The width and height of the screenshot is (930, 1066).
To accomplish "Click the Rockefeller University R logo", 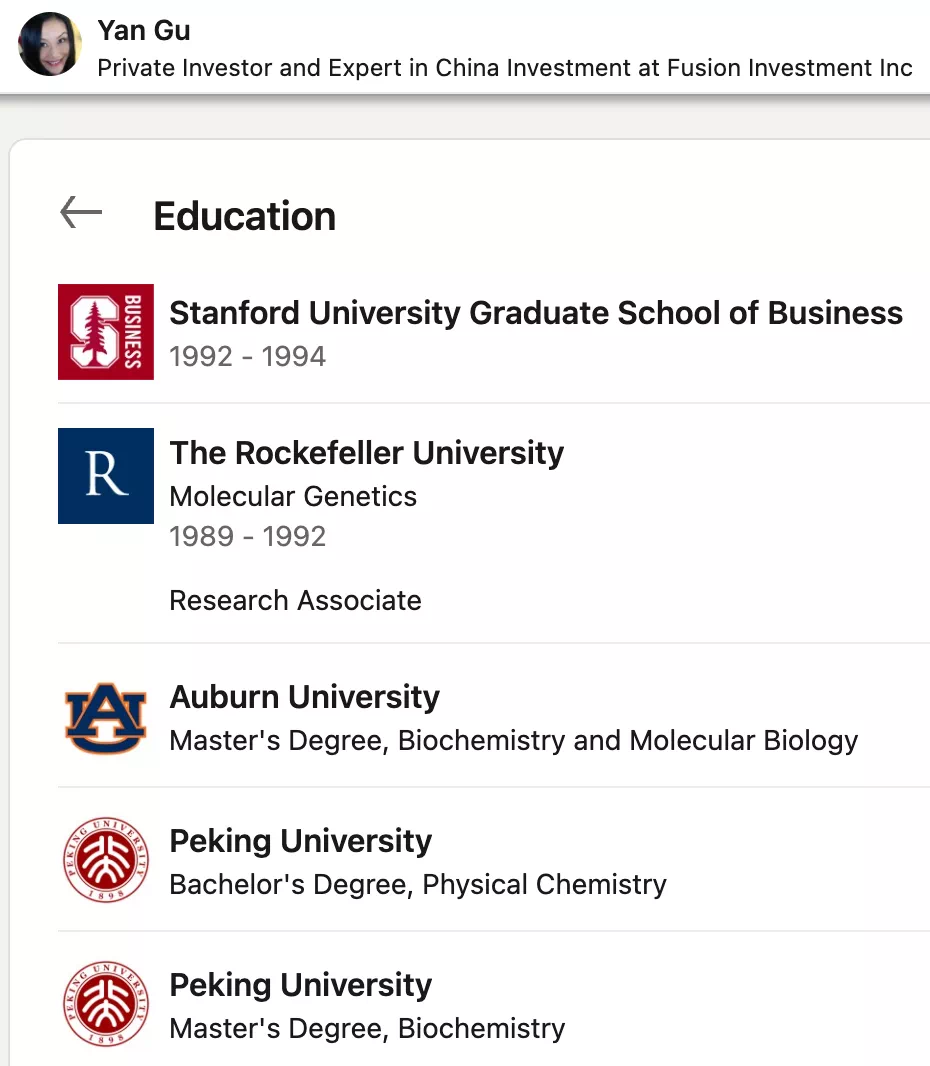I will click(x=105, y=476).
